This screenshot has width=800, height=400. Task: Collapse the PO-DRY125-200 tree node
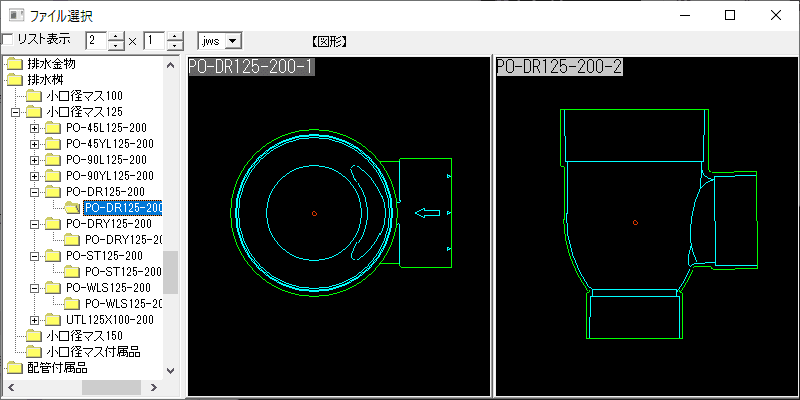[x=35, y=224]
